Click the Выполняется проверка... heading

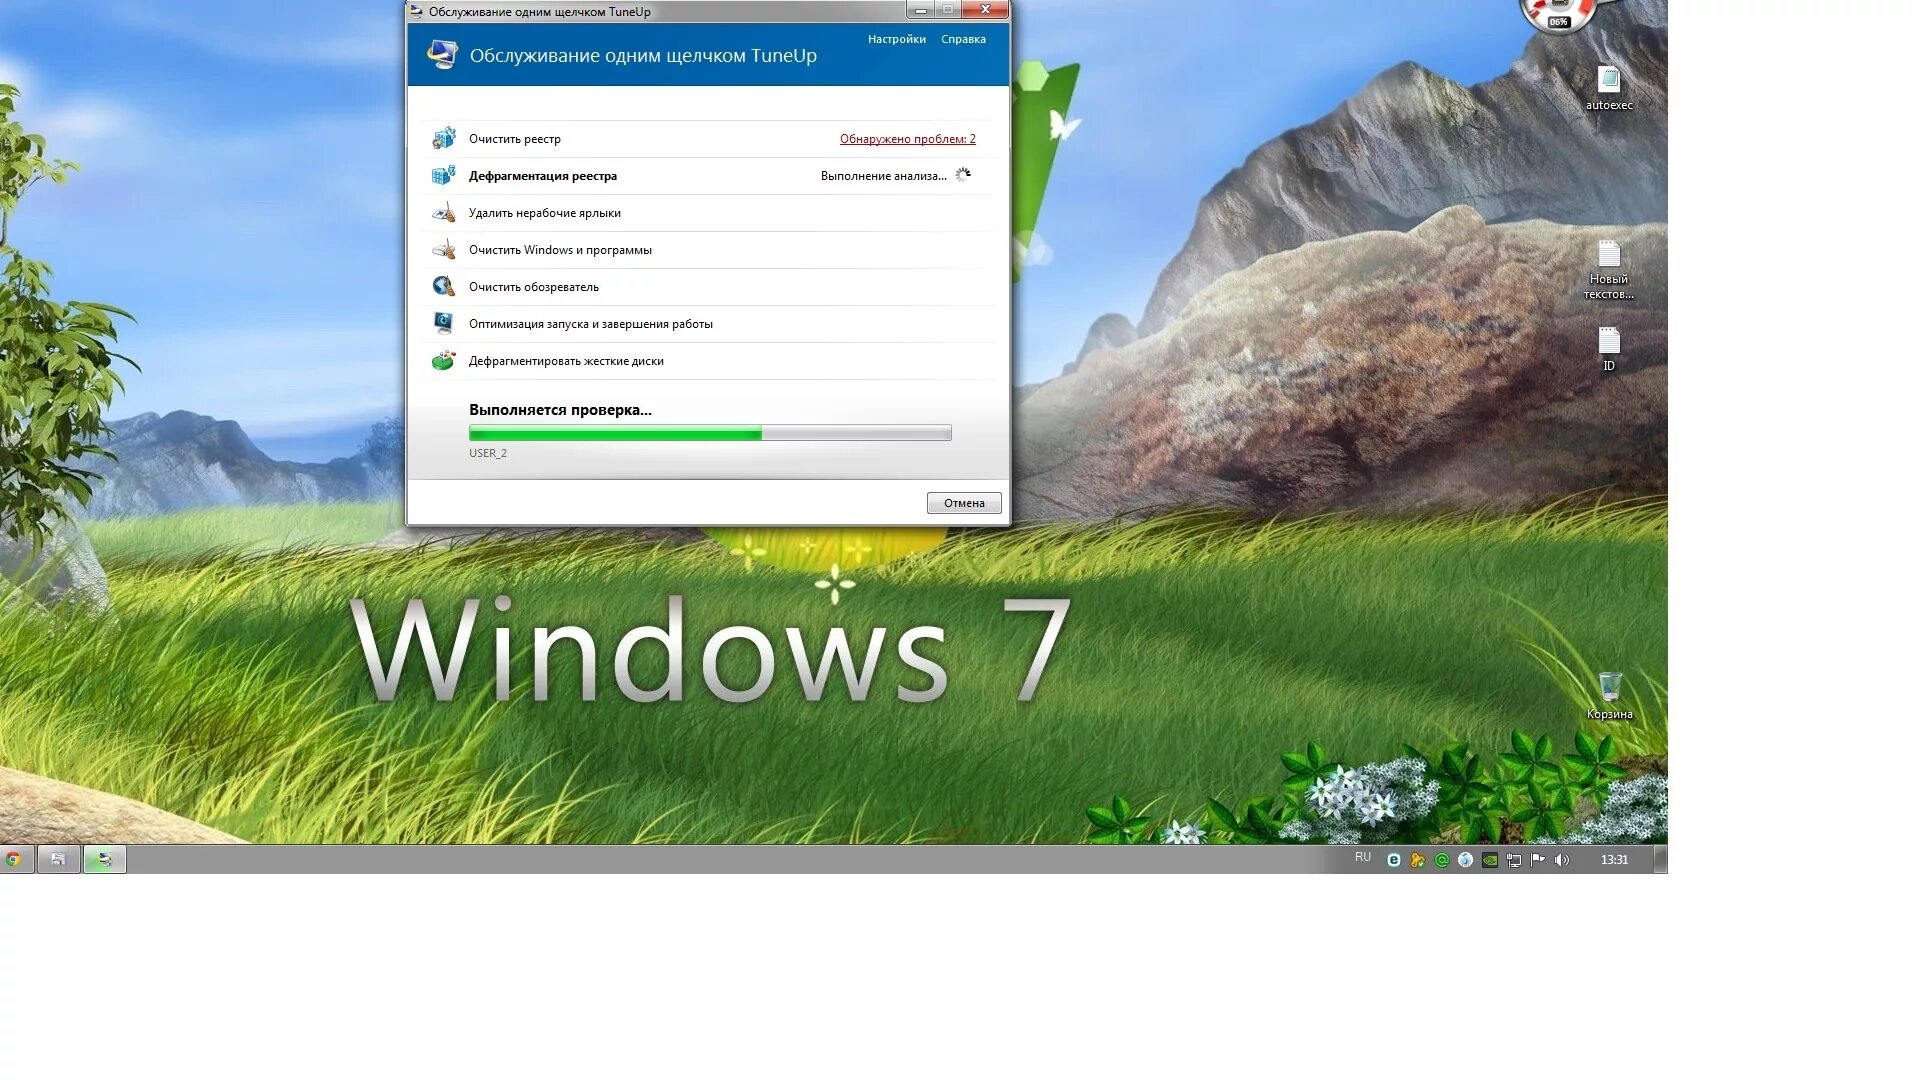(x=560, y=410)
